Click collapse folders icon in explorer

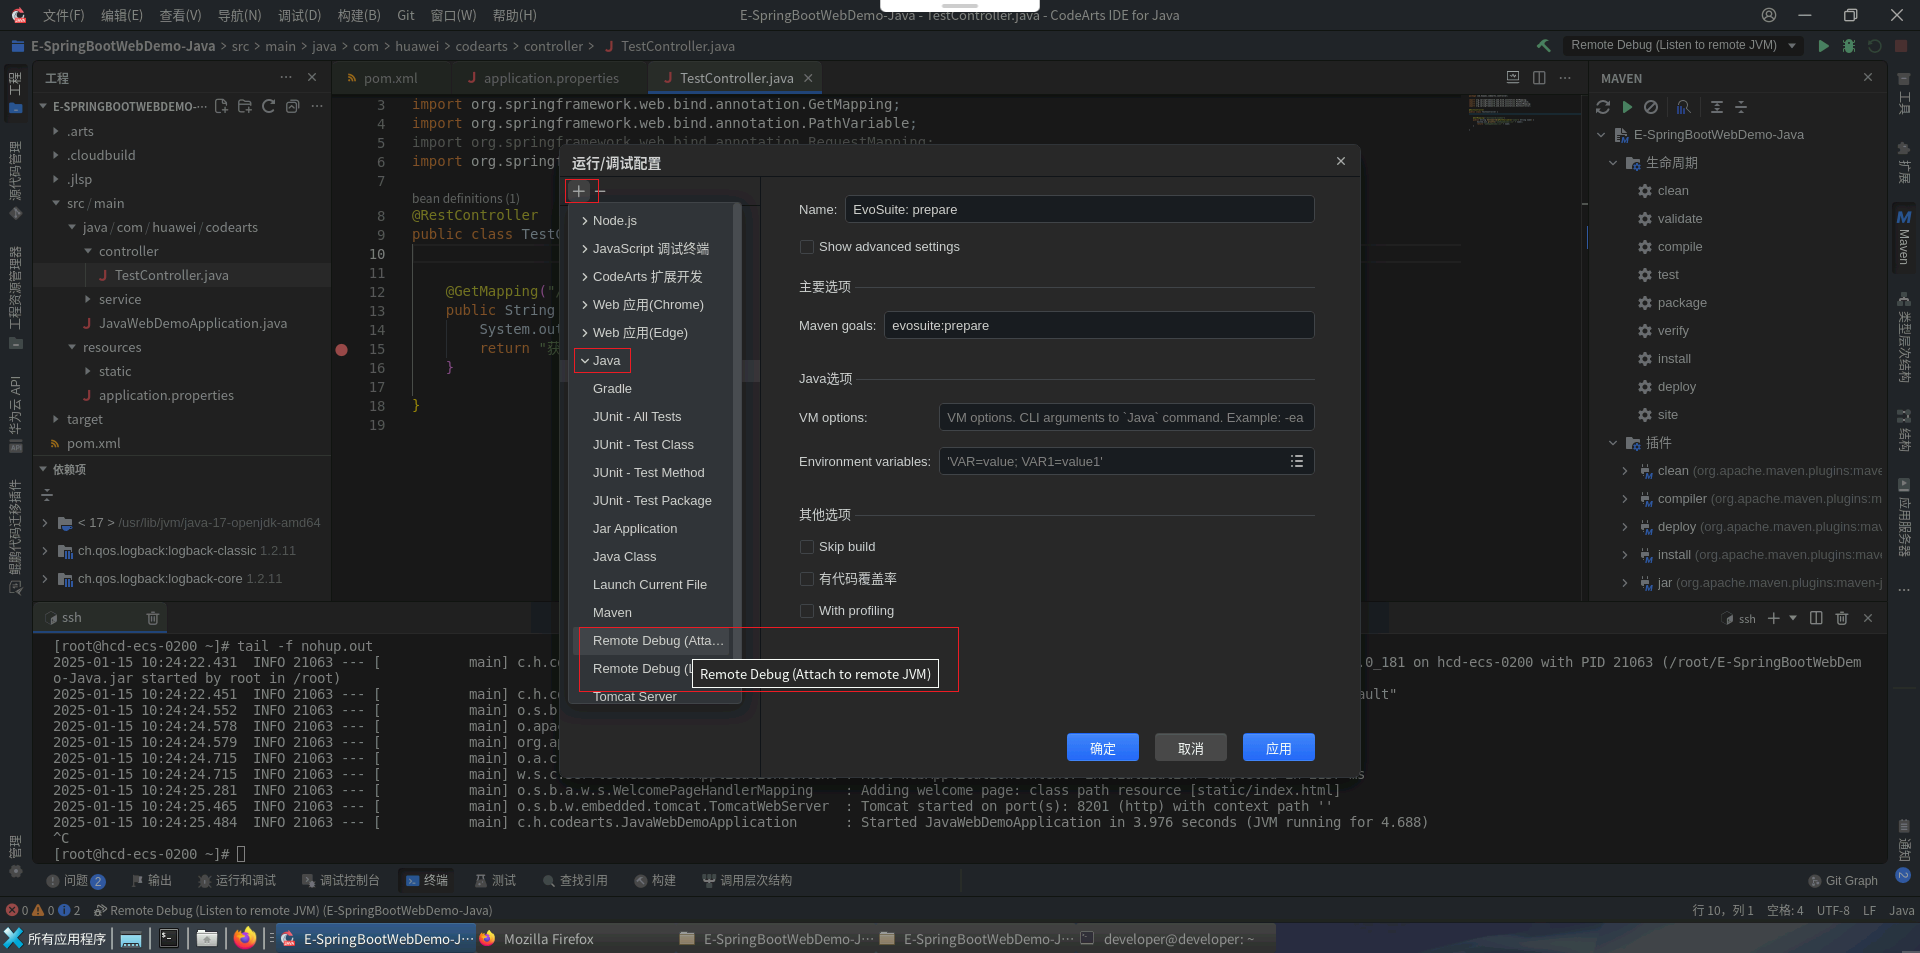tap(293, 106)
